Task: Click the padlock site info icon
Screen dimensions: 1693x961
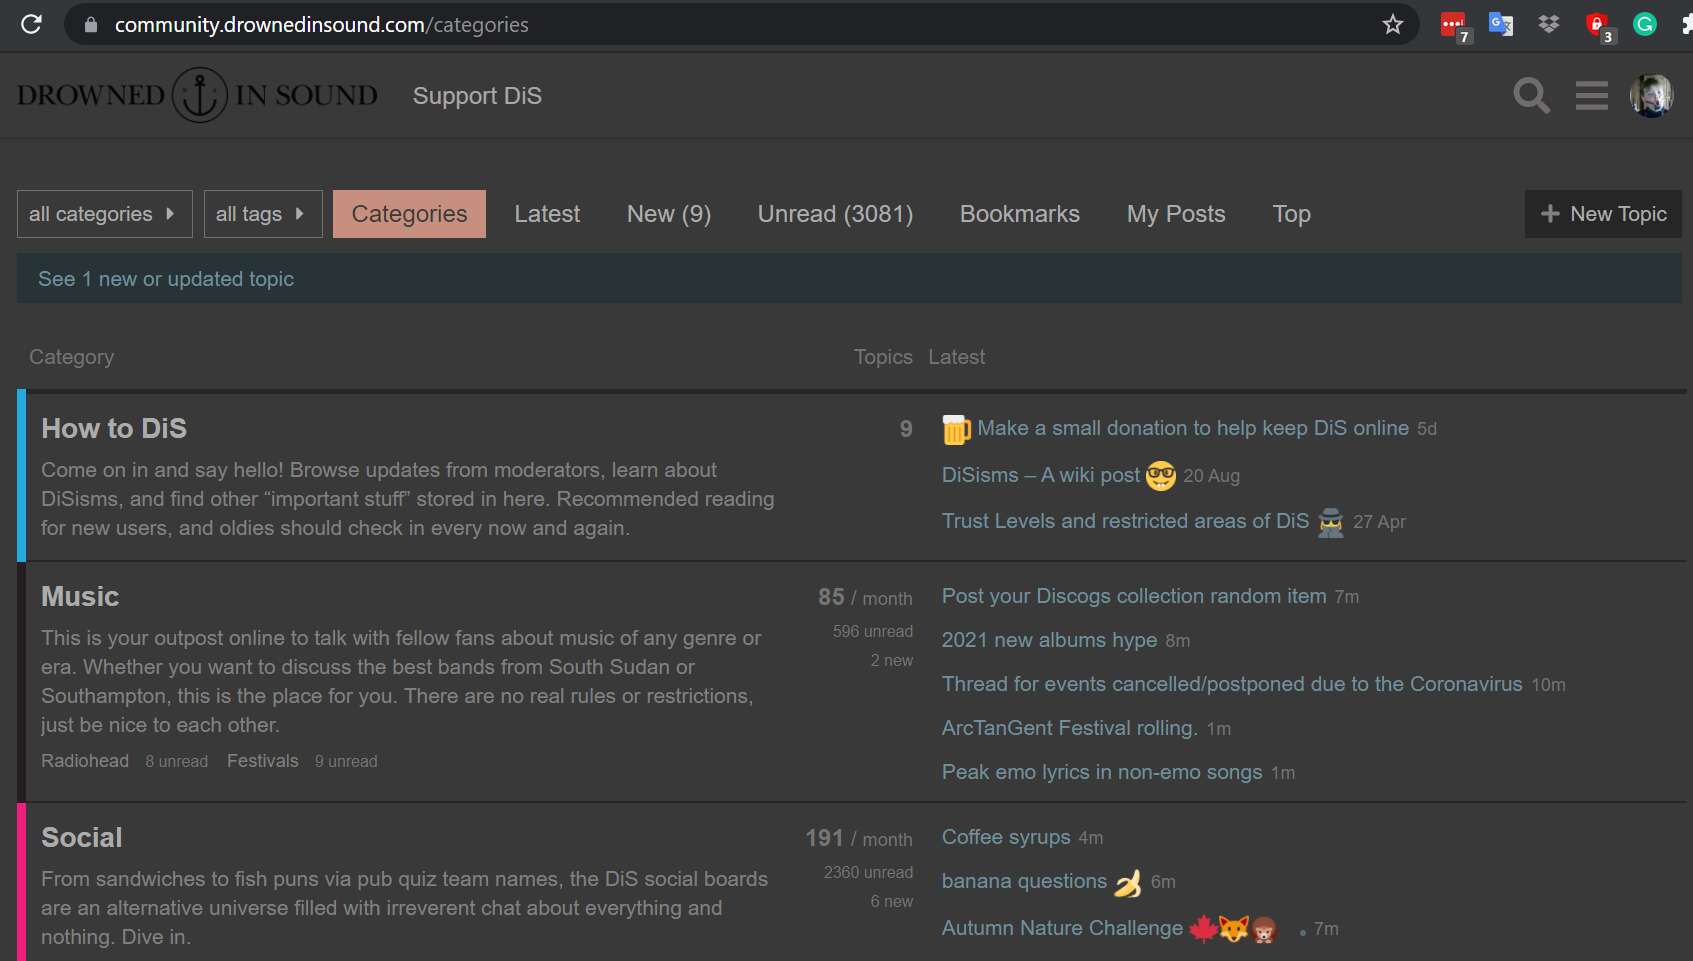Action: [x=91, y=25]
